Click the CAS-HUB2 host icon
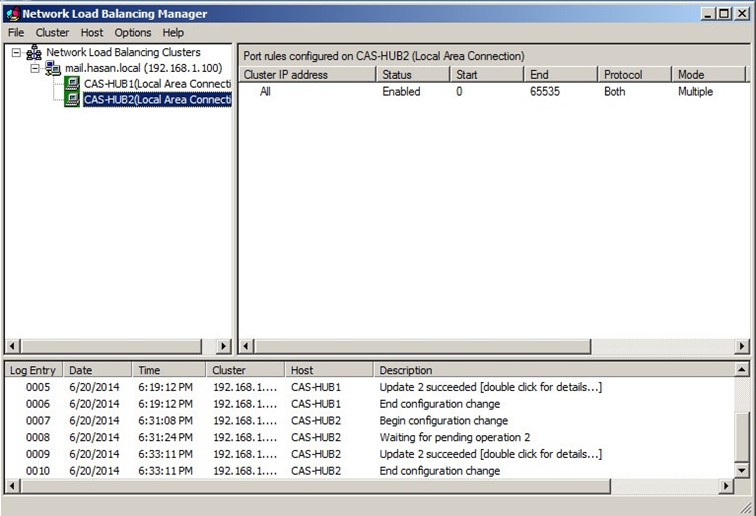The height and width of the screenshot is (516, 756). point(72,100)
